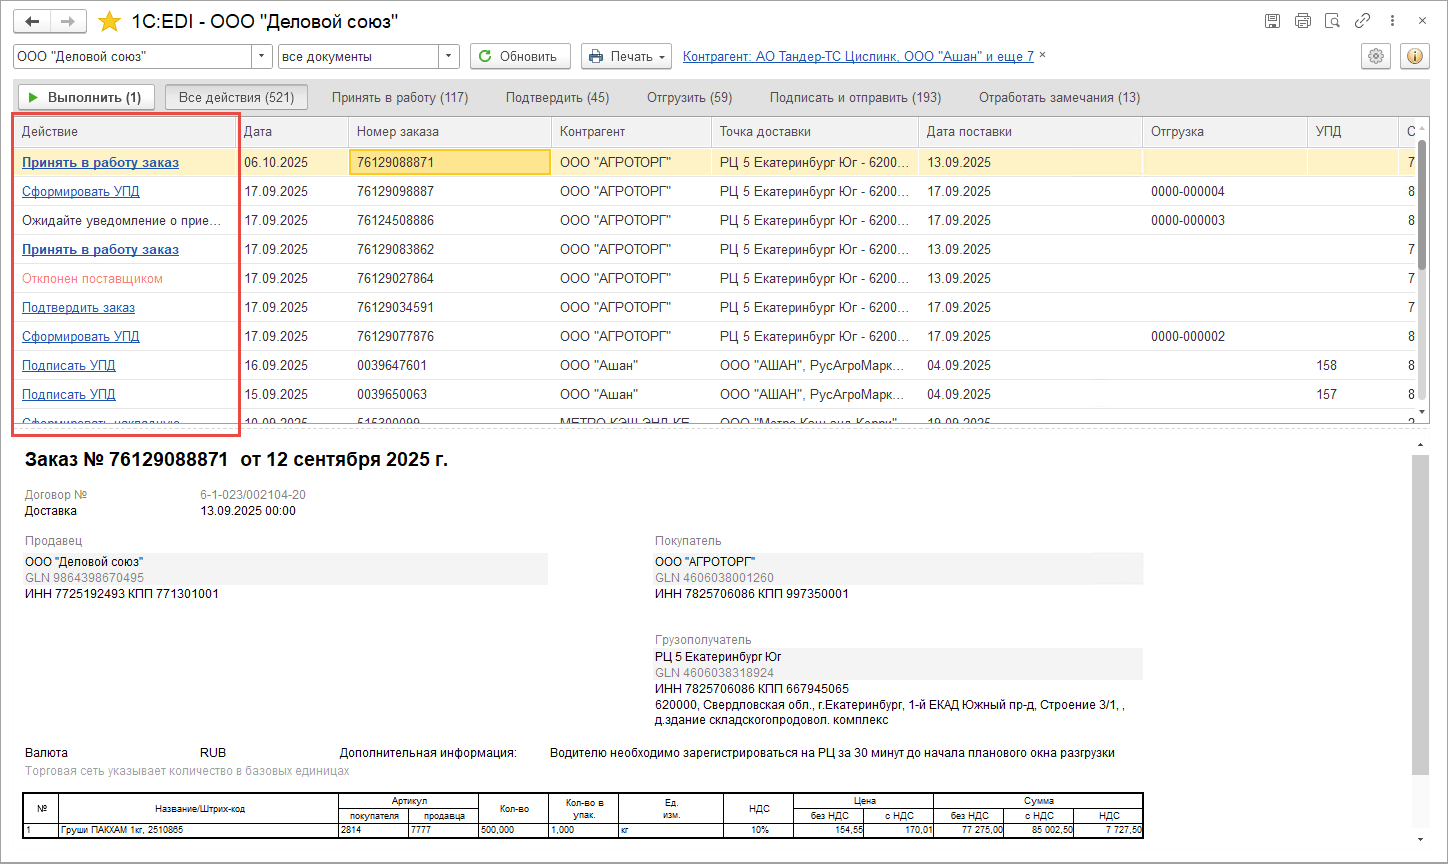Select the "Подписать и отправить (193)" tab
The height and width of the screenshot is (864, 1448).
[x=855, y=98]
